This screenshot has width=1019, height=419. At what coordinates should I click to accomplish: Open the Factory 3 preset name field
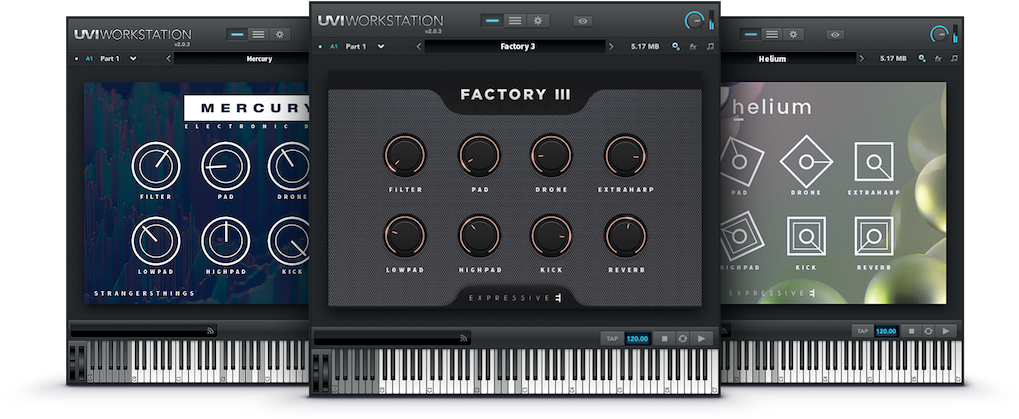point(517,46)
